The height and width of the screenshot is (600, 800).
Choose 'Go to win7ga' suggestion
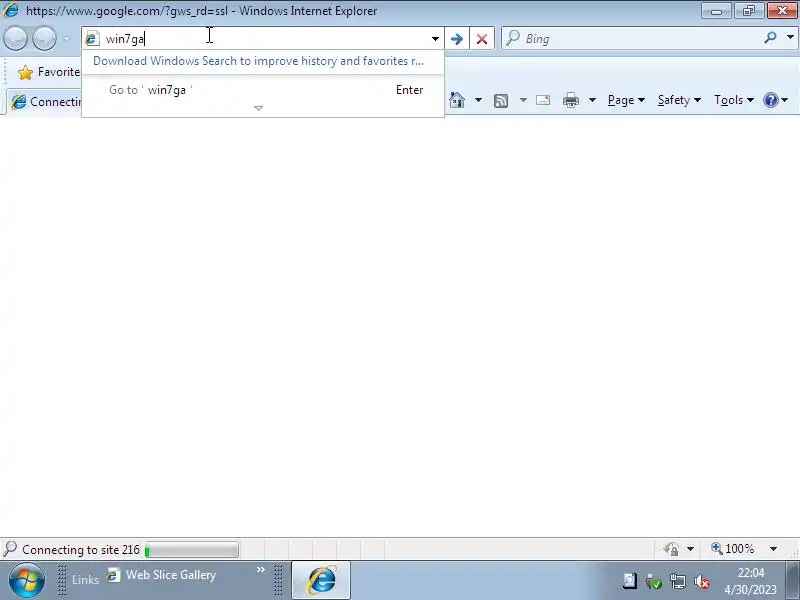click(x=263, y=90)
